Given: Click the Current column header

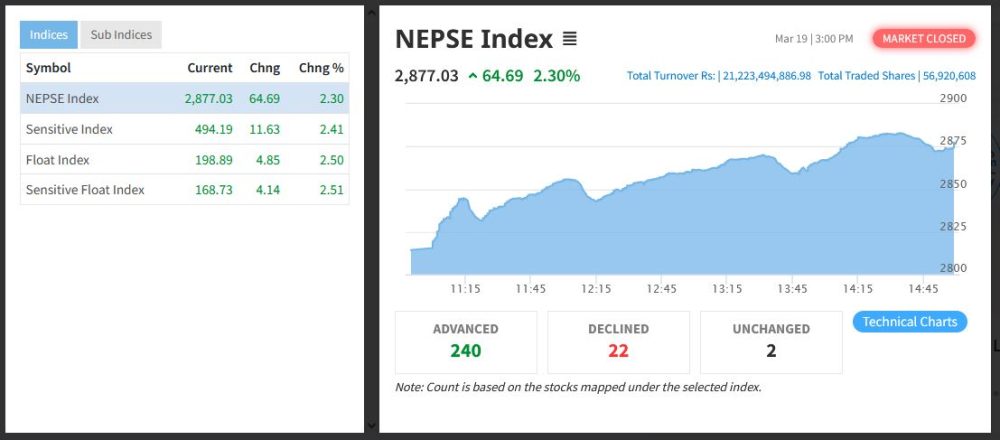Looking at the screenshot, I should [x=210, y=68].
